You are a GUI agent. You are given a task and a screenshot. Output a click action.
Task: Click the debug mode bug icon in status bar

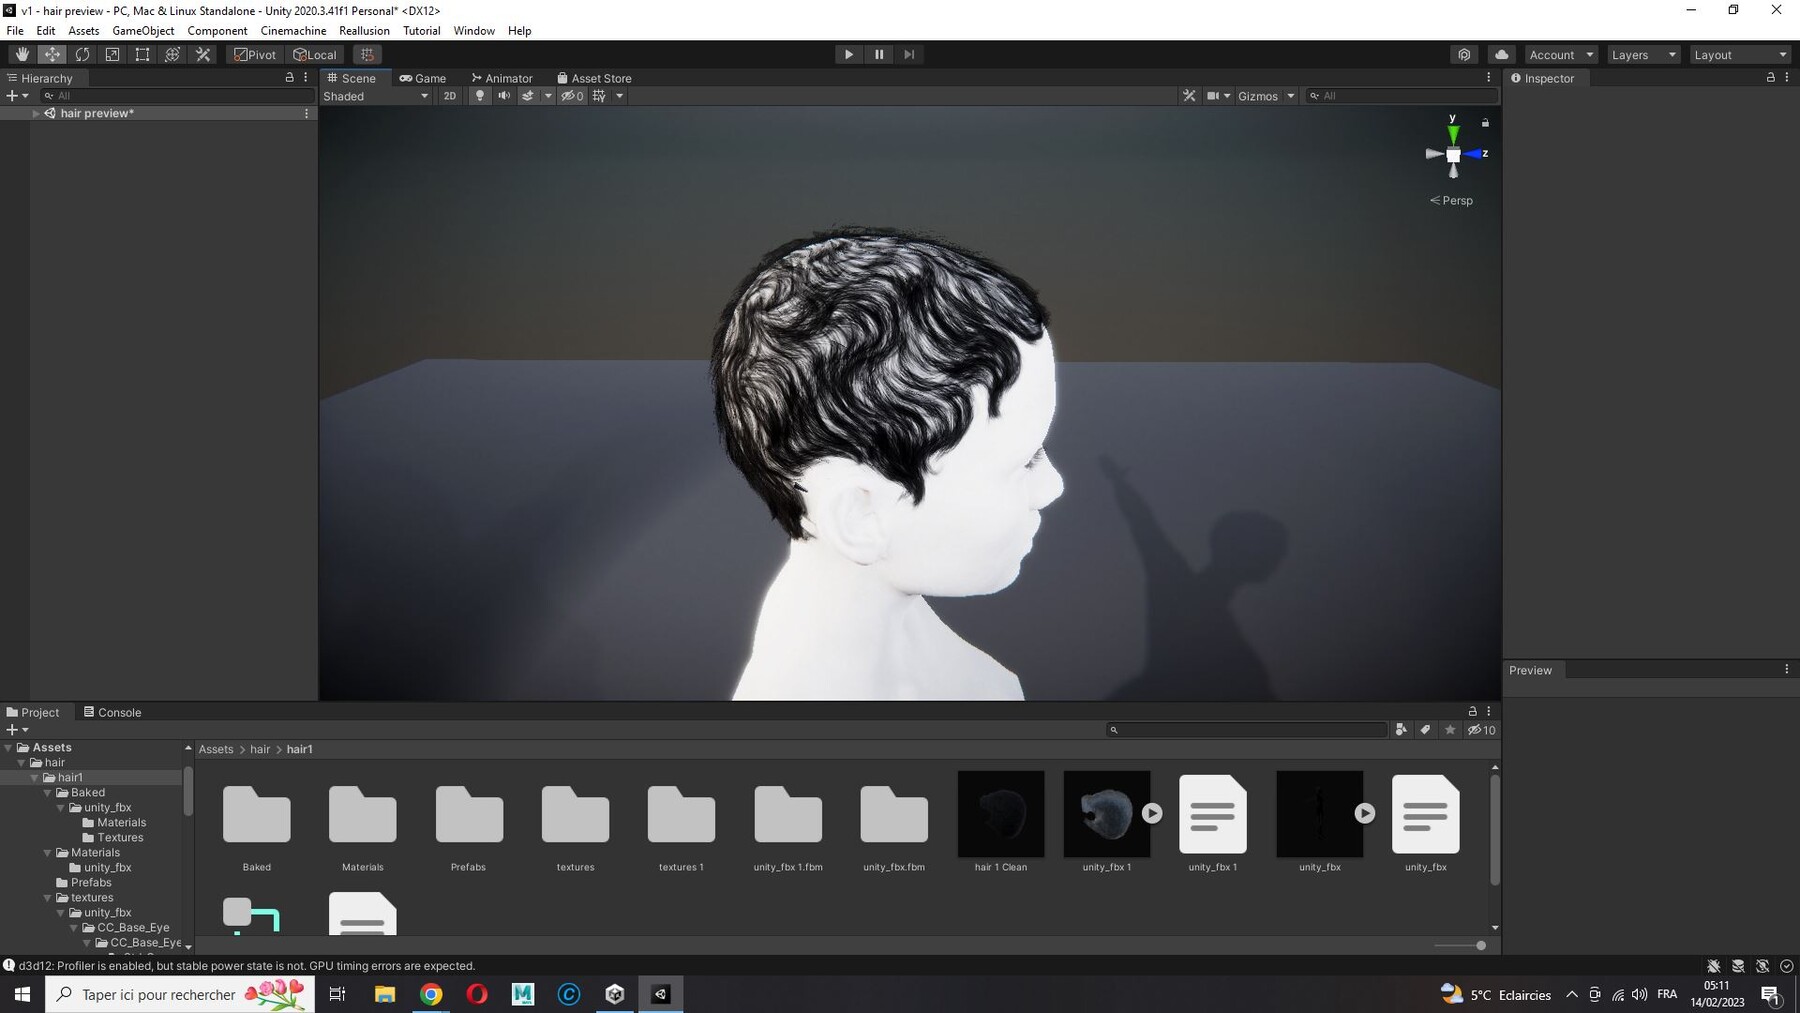point(1714,966)
